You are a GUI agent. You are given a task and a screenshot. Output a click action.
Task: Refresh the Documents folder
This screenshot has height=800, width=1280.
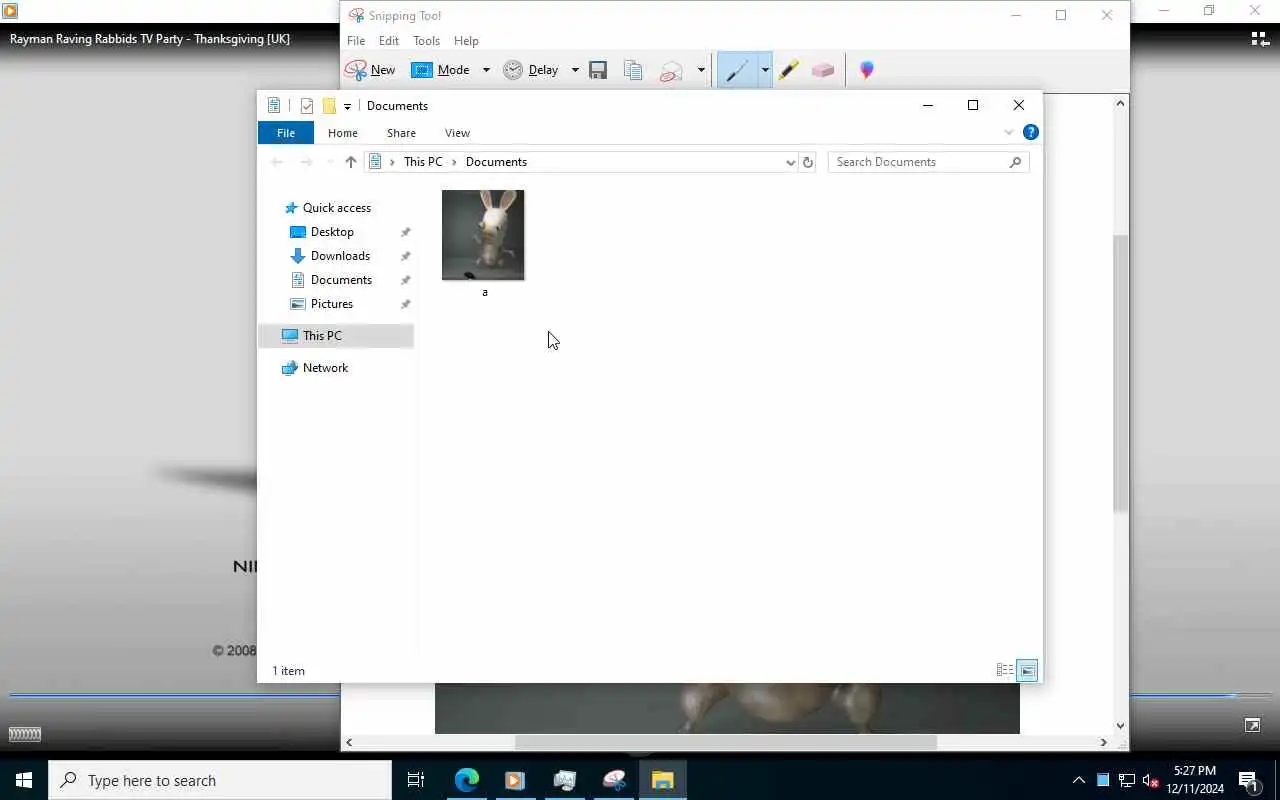coord(808,162)
